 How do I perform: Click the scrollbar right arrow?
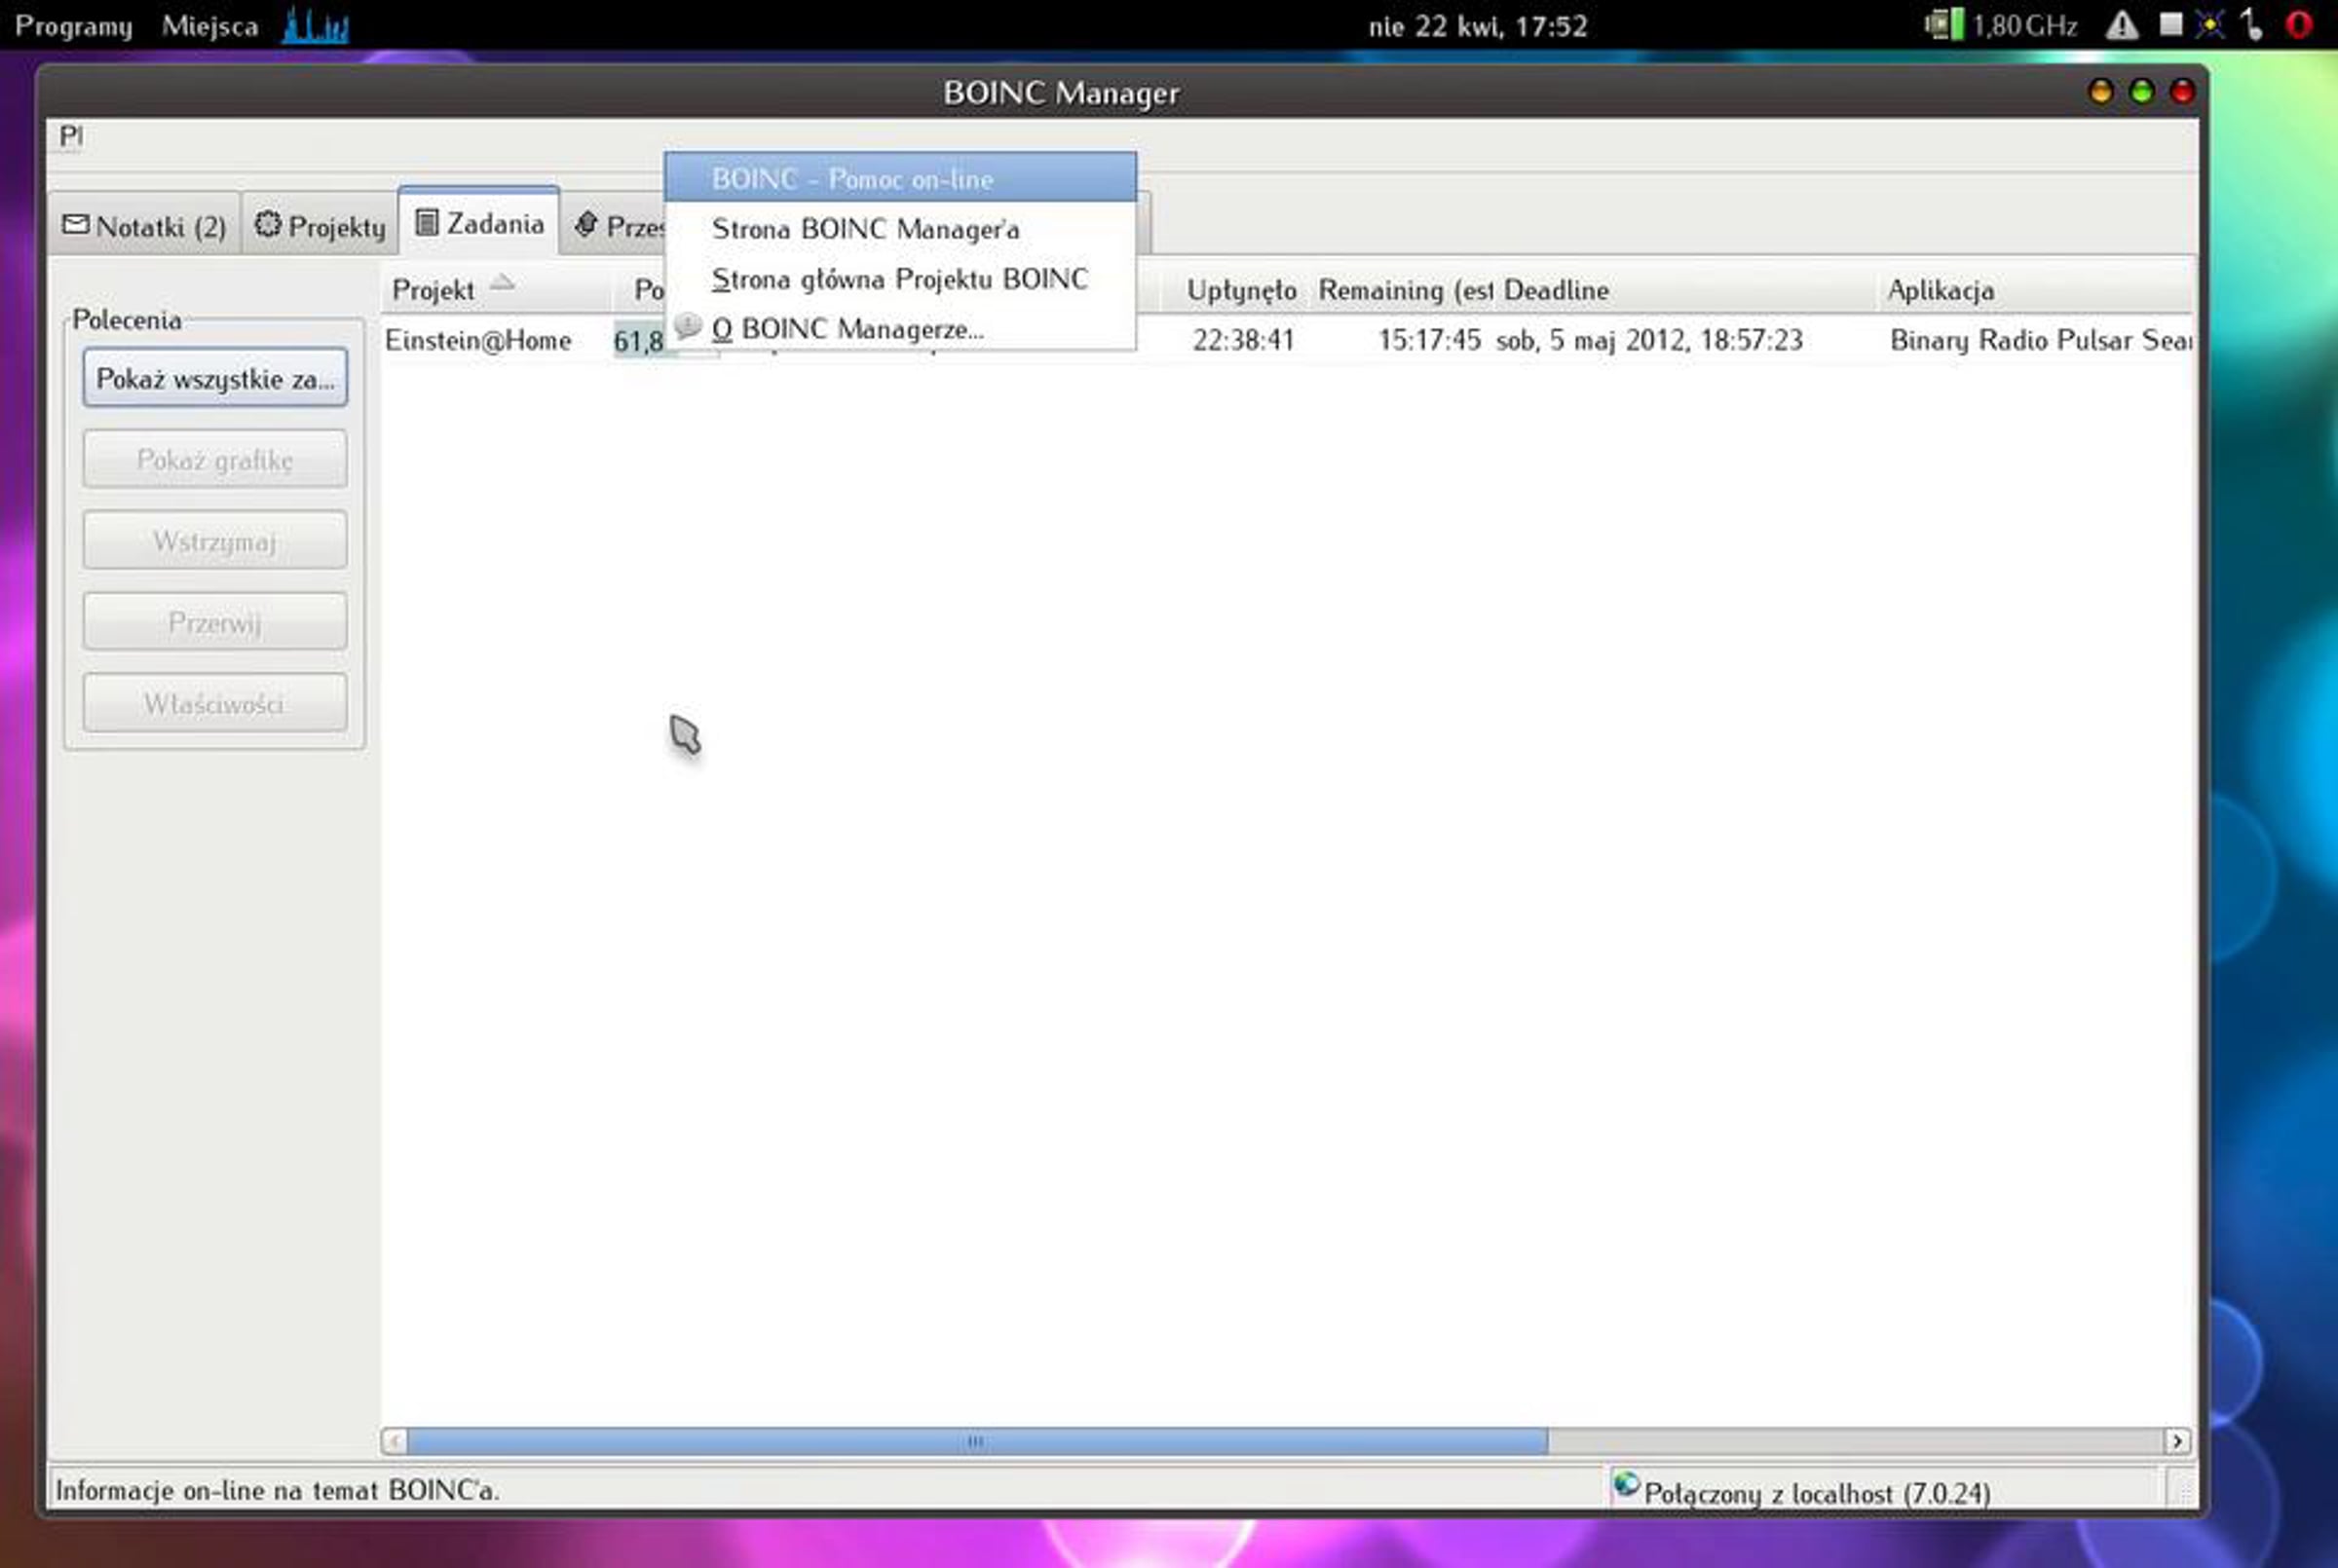point(2177,1441)
